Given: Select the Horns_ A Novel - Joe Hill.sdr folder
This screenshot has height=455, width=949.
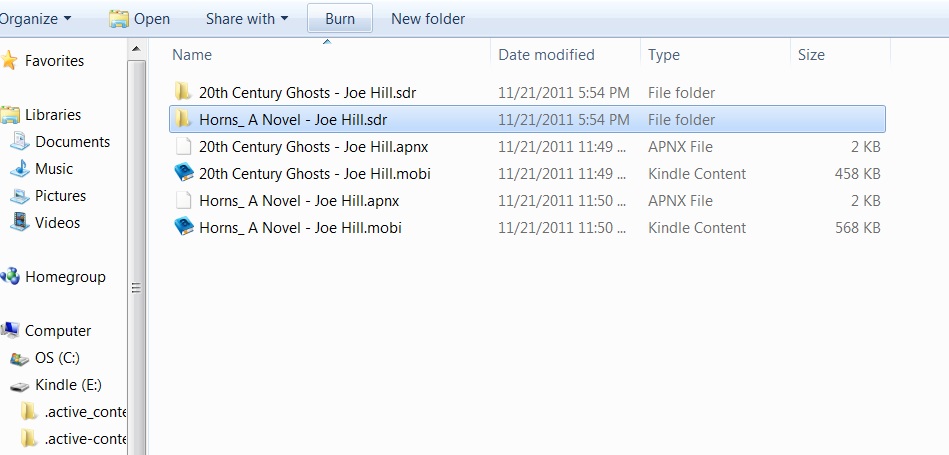Looking at the screenshot, I should point(292,120).
